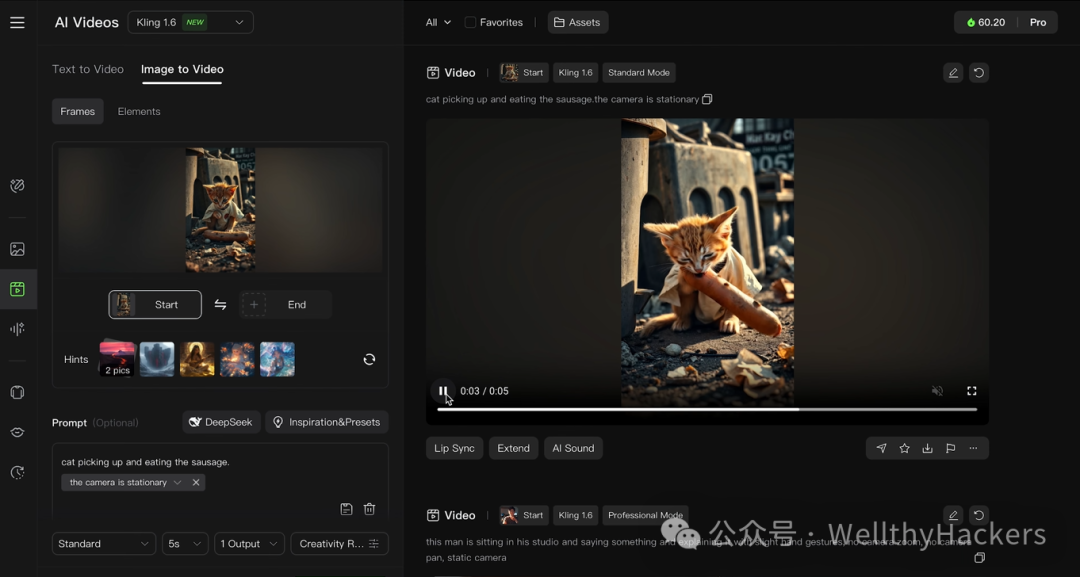Expand the camera is stationary tag dropdown
Image resolution: width=1080 pixels, height=577 pixels.
(x=178, y=483)
